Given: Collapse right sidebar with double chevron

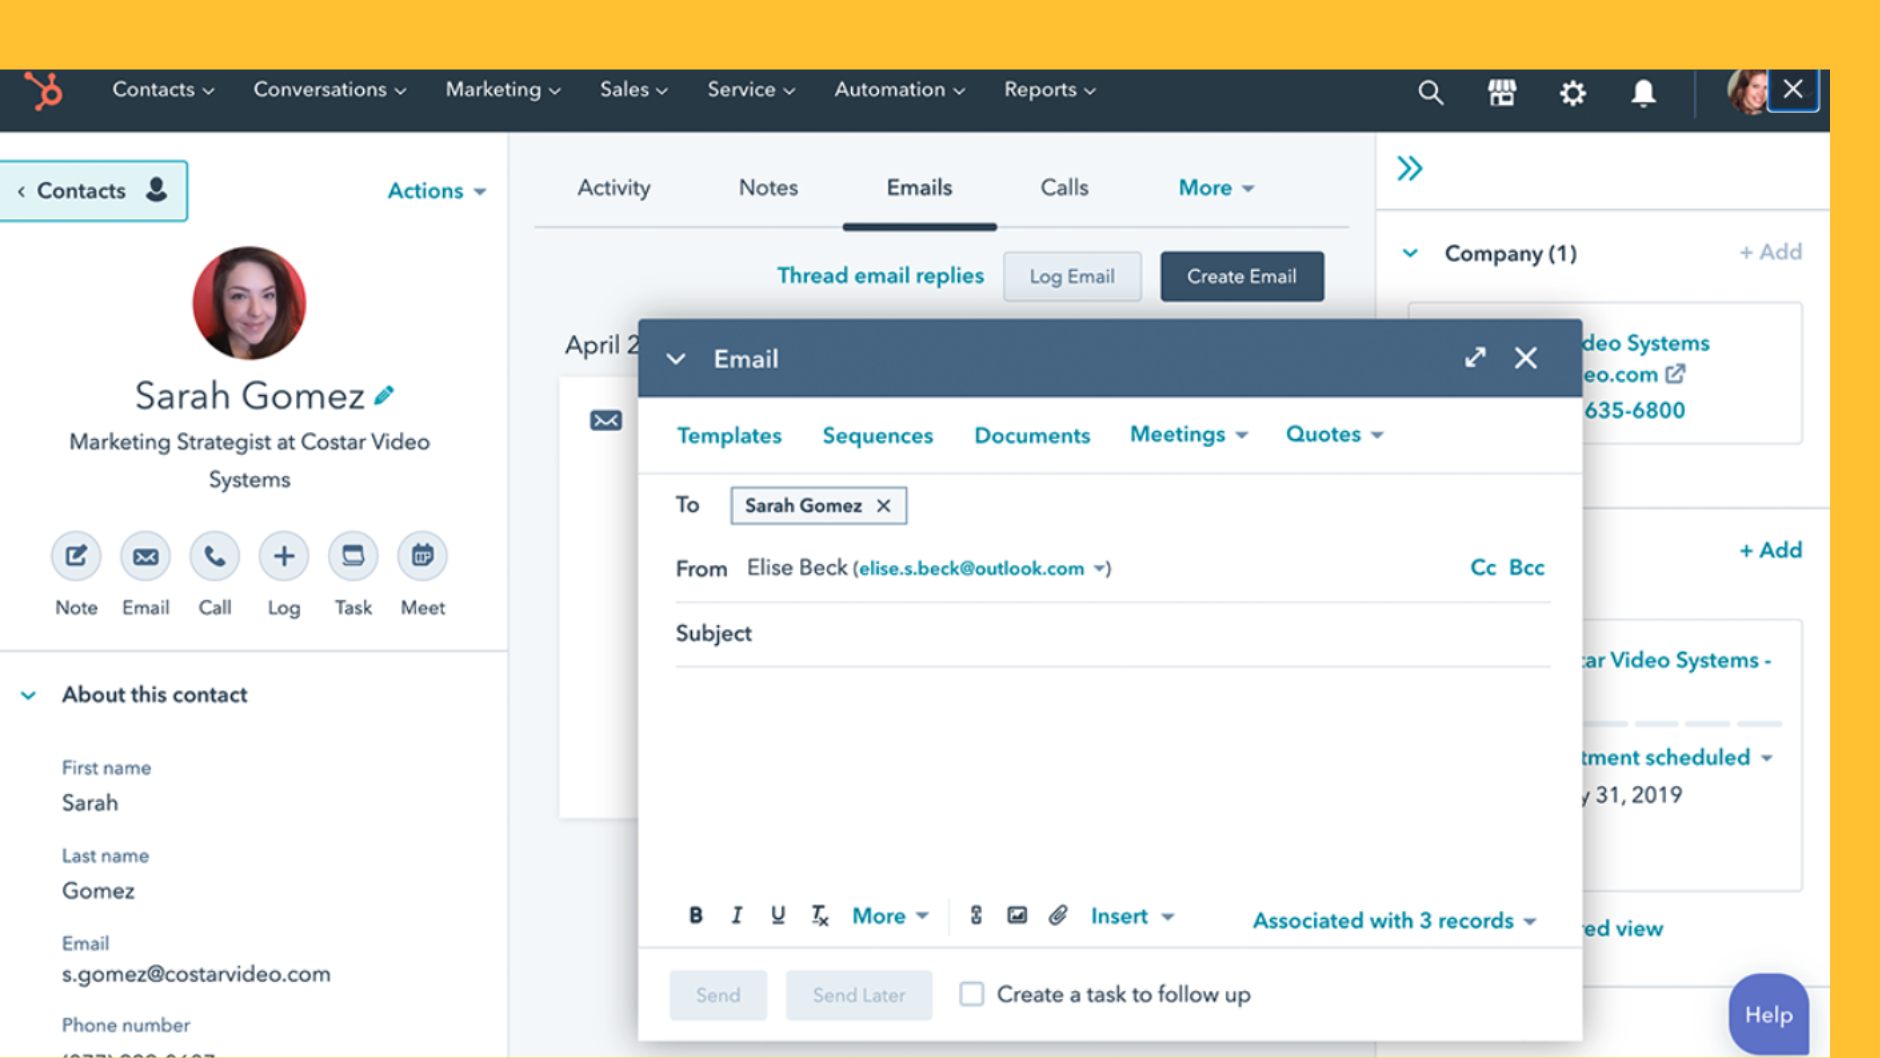Looking at the screenshot, I should (1409, 168).
